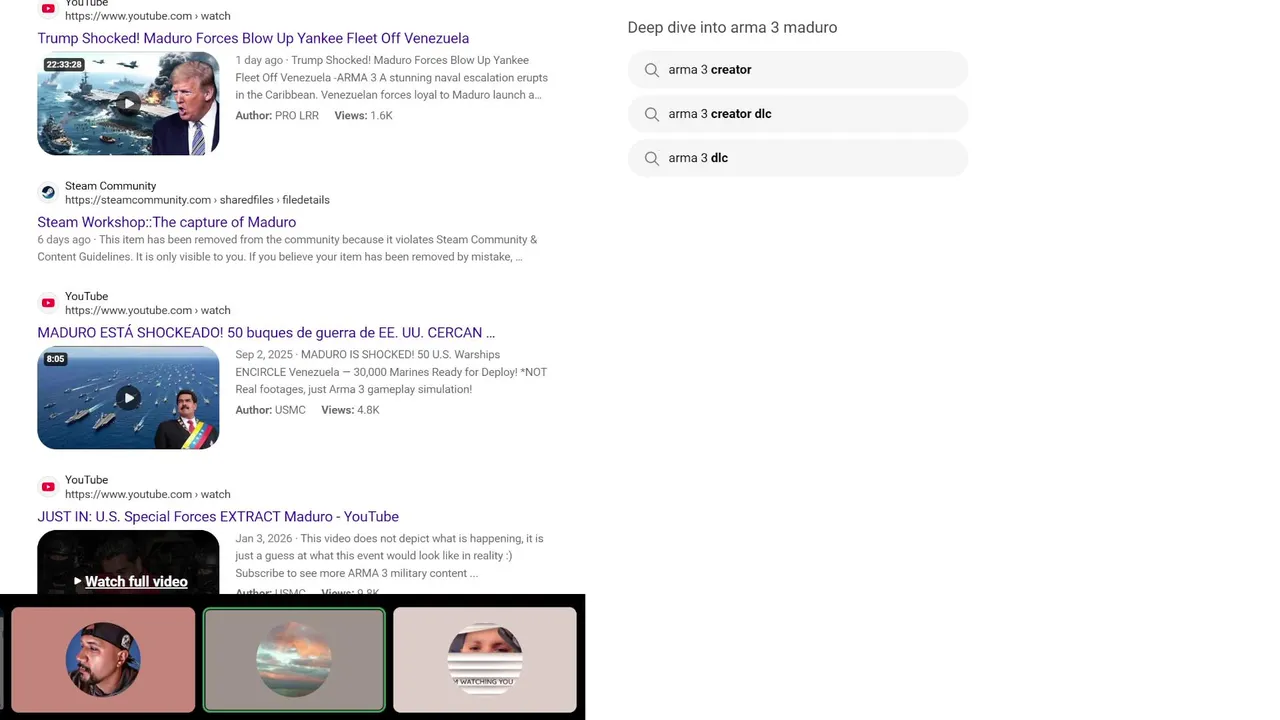Open the "JUST IN: U.S. Special Forces EXTRACT Maduro" link
Image resolution: width=1280 pixels, height=720 pixels.
218,516
